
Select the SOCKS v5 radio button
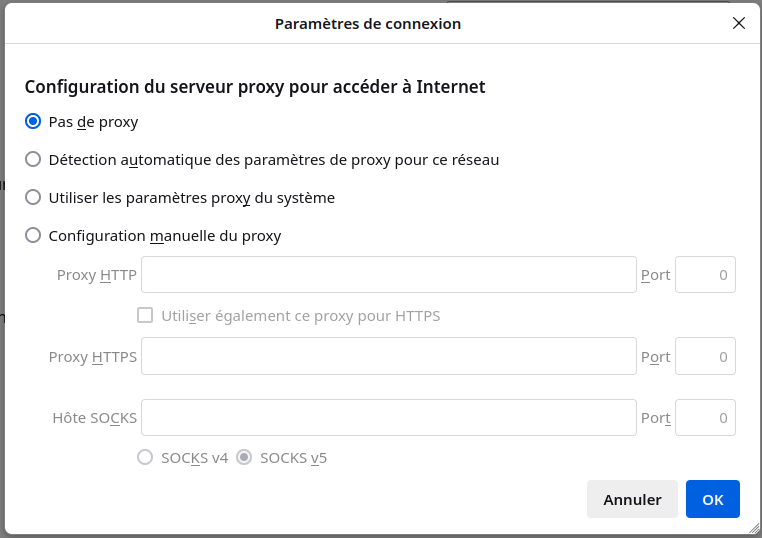pos(244,458)
